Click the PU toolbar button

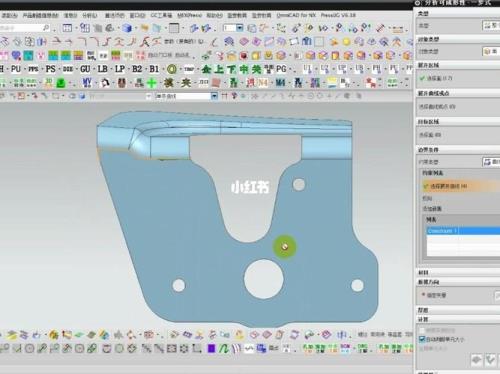point(16,69)
